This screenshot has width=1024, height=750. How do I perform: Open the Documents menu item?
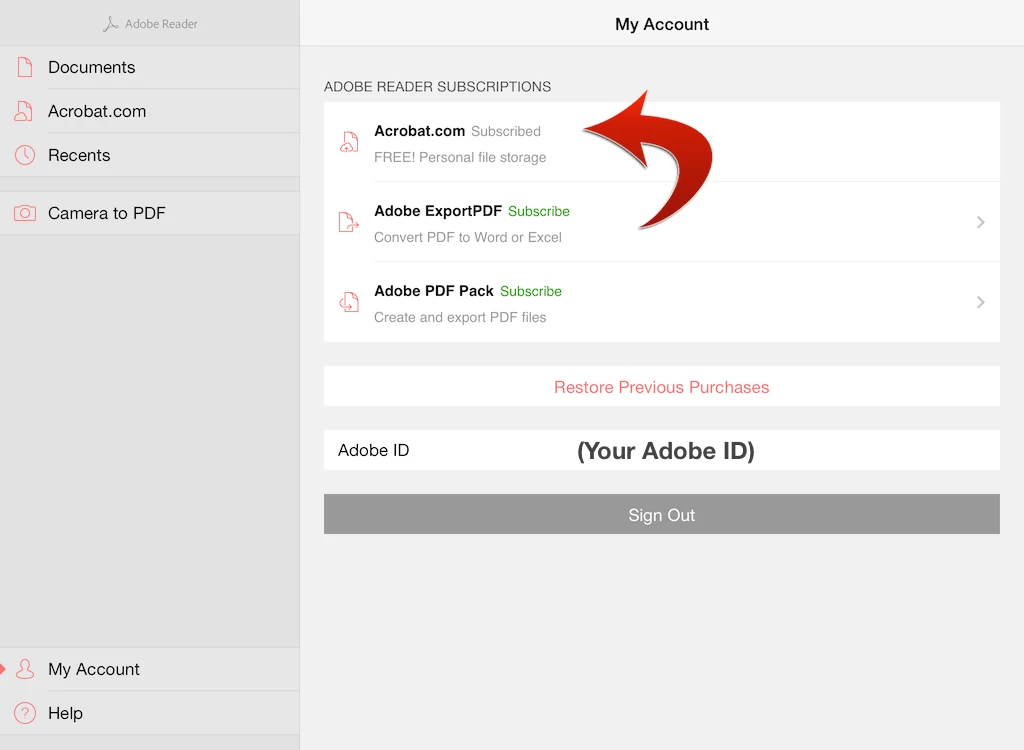[150, 67]
